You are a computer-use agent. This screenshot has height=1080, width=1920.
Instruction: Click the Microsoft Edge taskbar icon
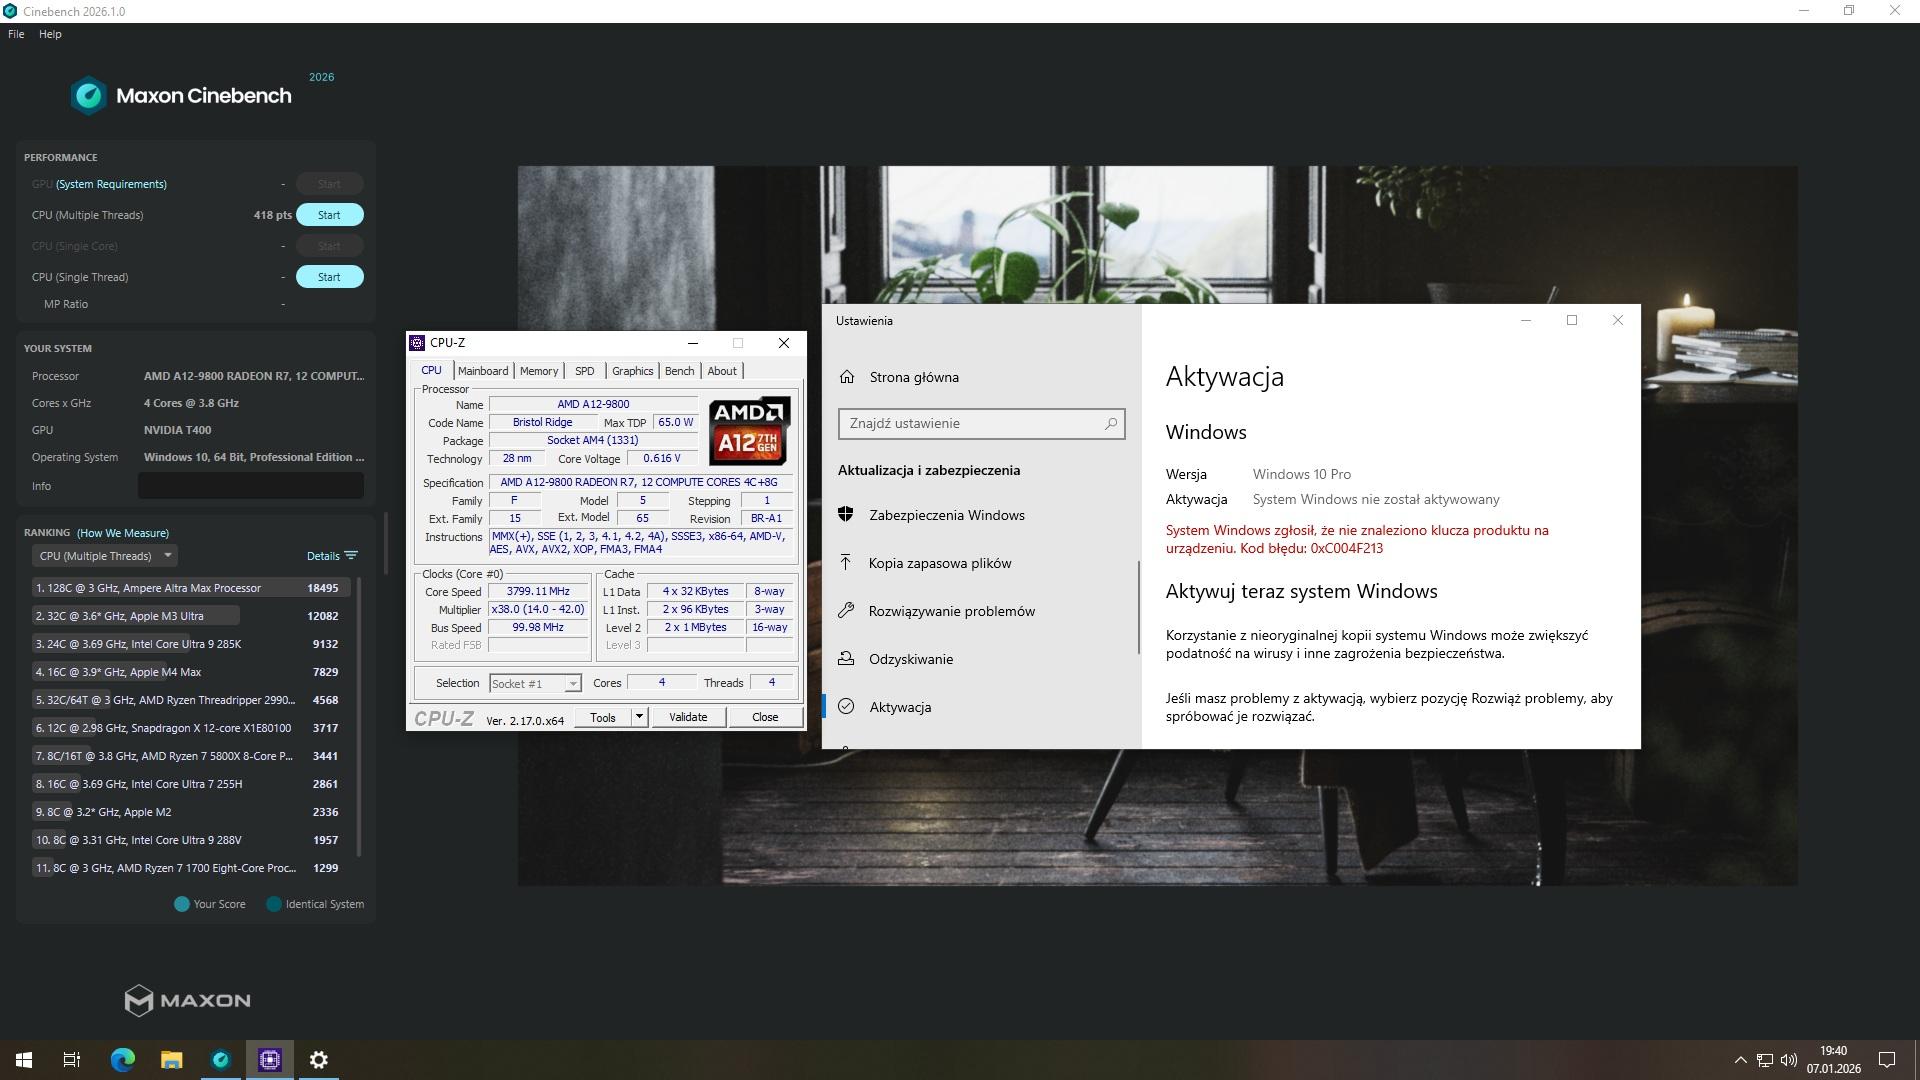122,1060
